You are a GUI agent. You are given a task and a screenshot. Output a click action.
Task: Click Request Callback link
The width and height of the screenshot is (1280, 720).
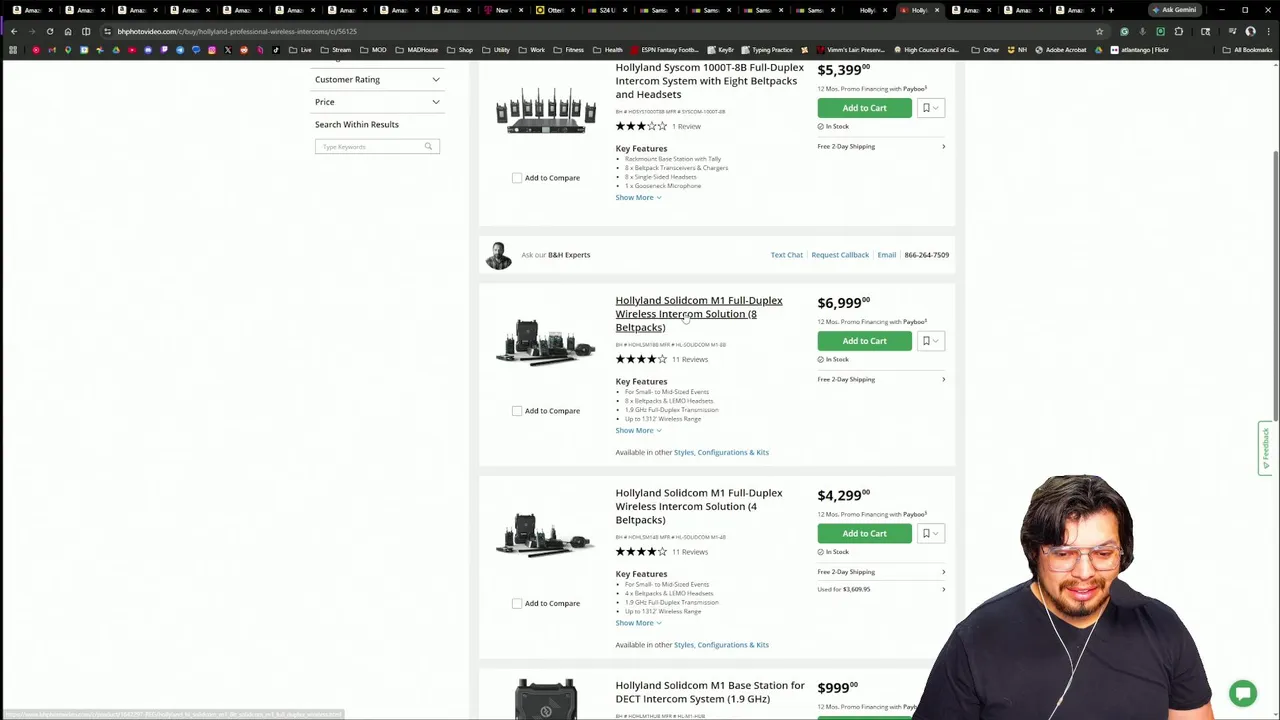[x=840, y=255]
